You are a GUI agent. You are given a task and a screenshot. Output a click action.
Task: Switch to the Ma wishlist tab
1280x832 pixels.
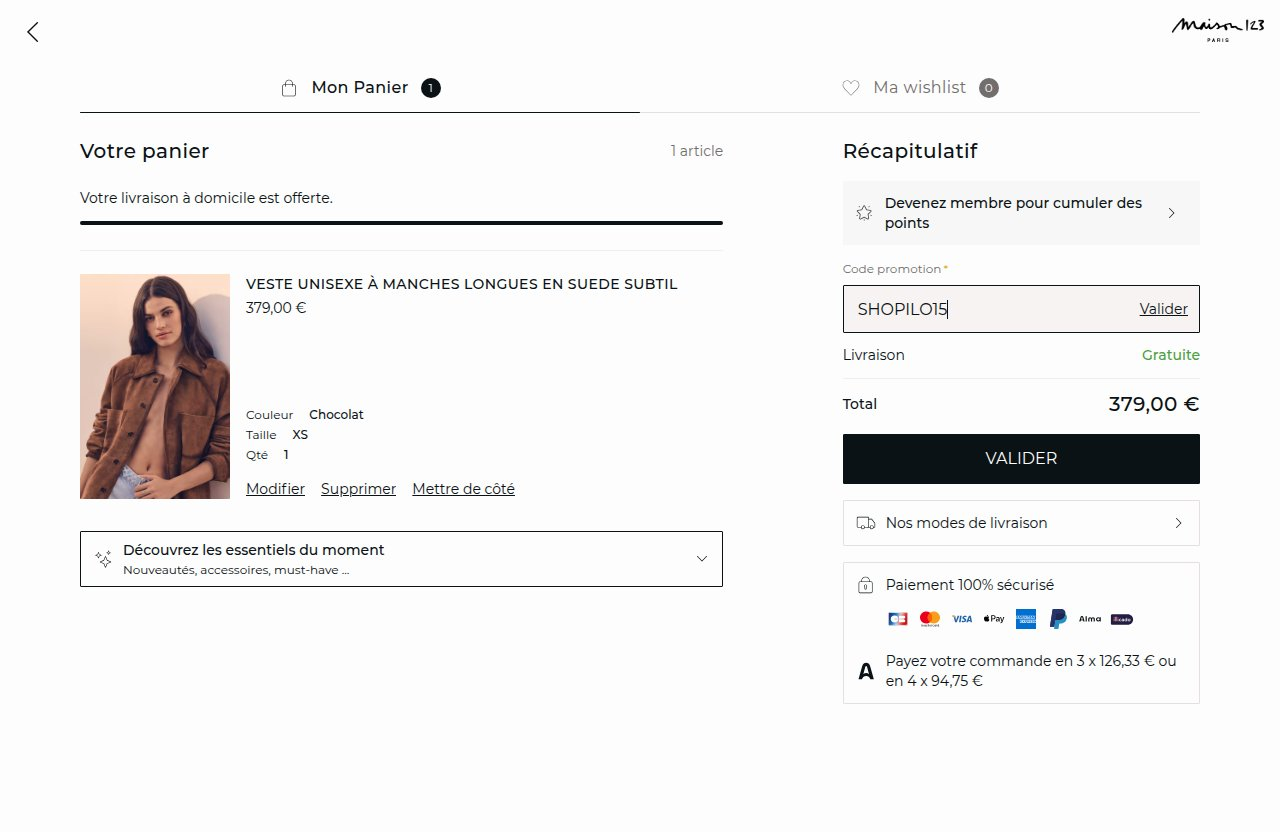(920, 88)
